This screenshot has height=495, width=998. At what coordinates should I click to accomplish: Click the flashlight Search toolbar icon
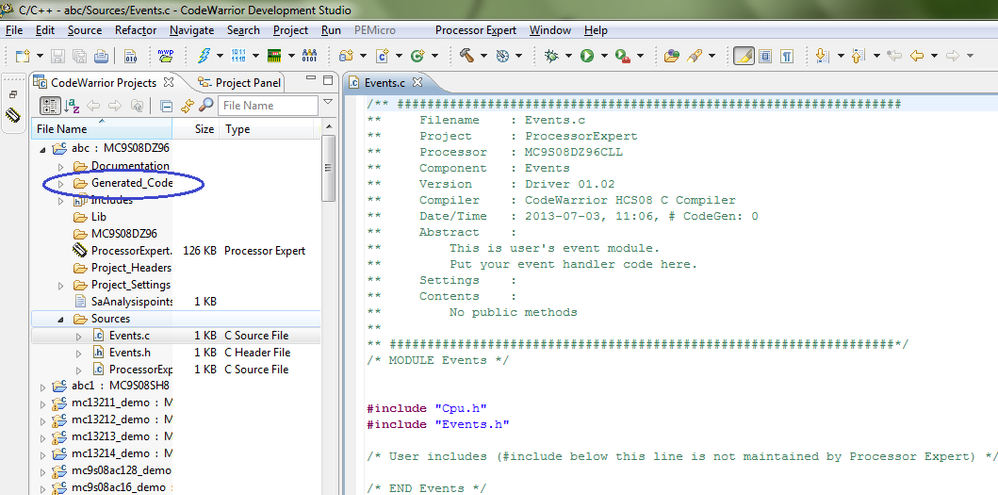[694, 56]
